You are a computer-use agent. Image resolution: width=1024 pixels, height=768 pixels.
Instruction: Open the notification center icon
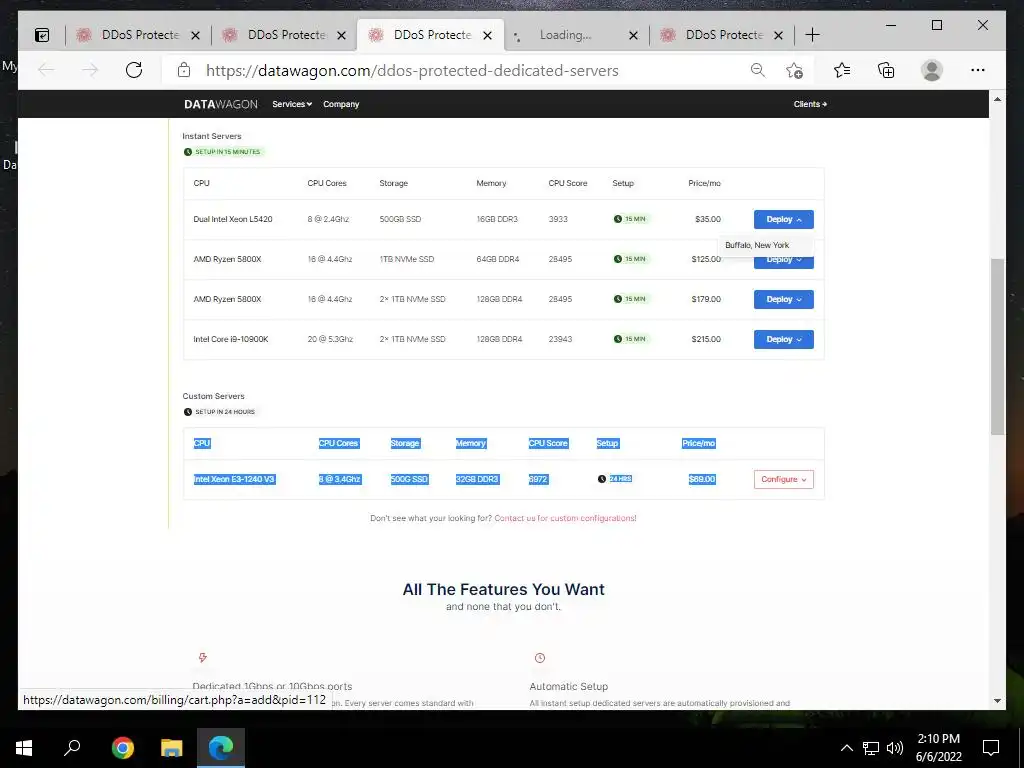pyautogui.click(x=991, y=748)
